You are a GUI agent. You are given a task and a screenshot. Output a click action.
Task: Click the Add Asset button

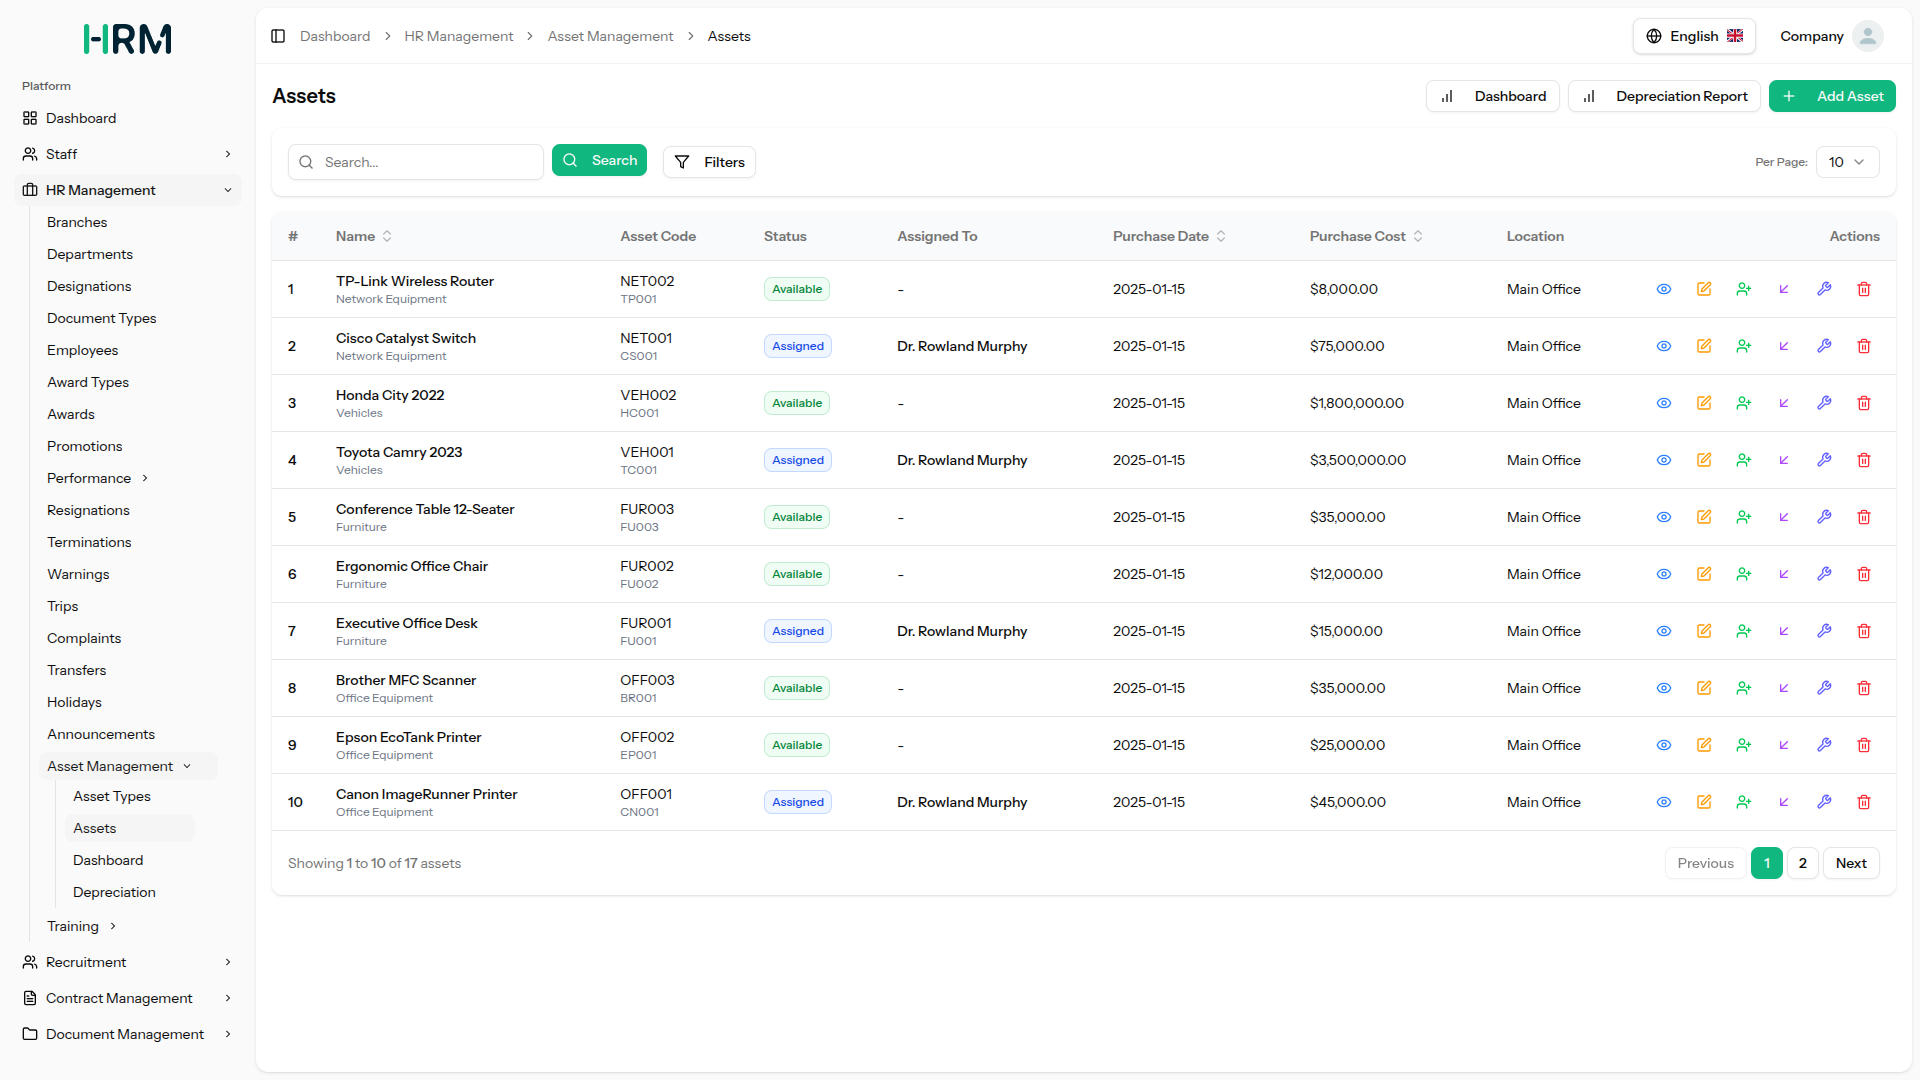point(1832,96)
